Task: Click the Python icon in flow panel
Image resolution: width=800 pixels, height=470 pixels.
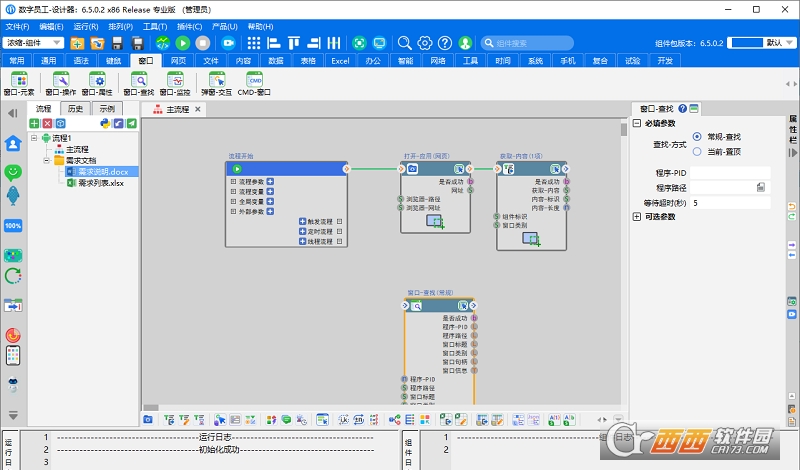Action: [x=105, y=123]
